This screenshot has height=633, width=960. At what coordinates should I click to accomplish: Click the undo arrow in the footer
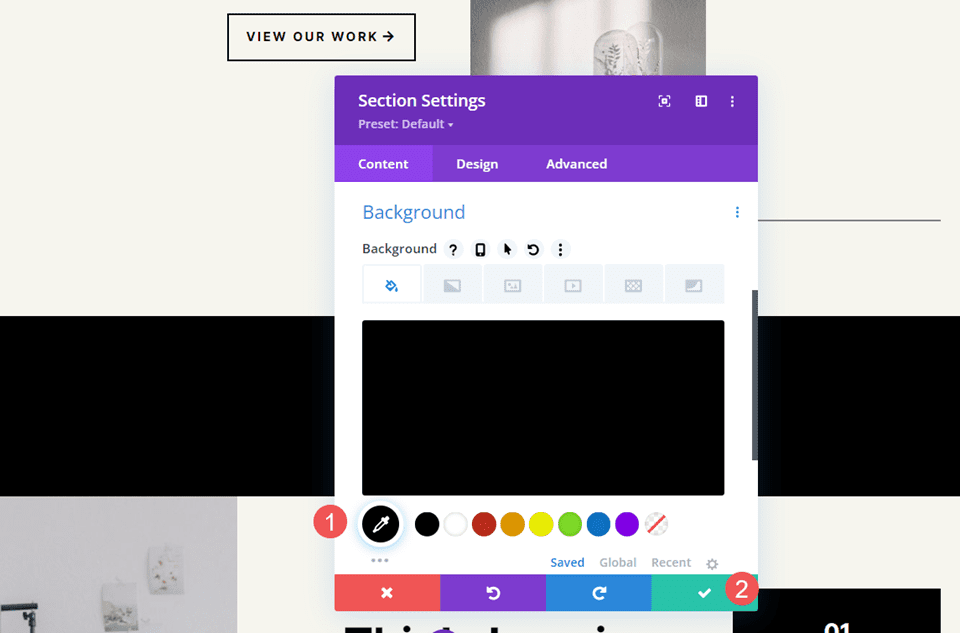[493, 591]
